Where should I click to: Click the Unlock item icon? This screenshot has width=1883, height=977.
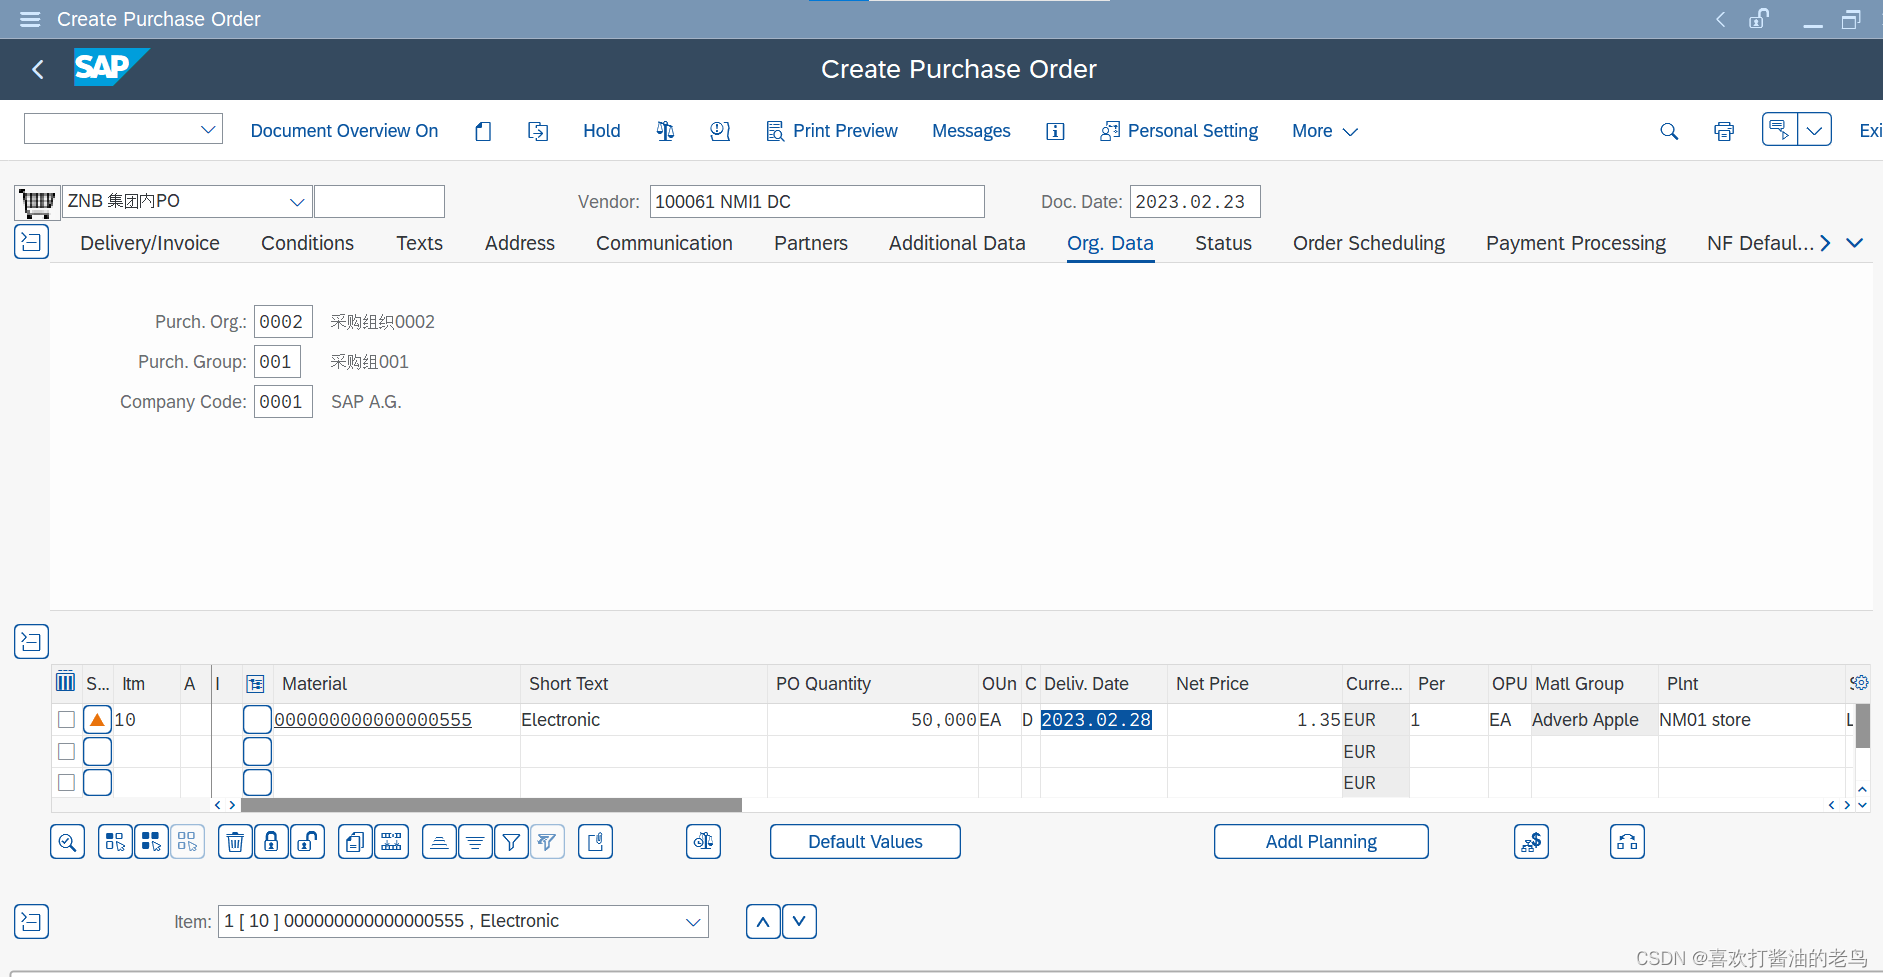(307, 841)
